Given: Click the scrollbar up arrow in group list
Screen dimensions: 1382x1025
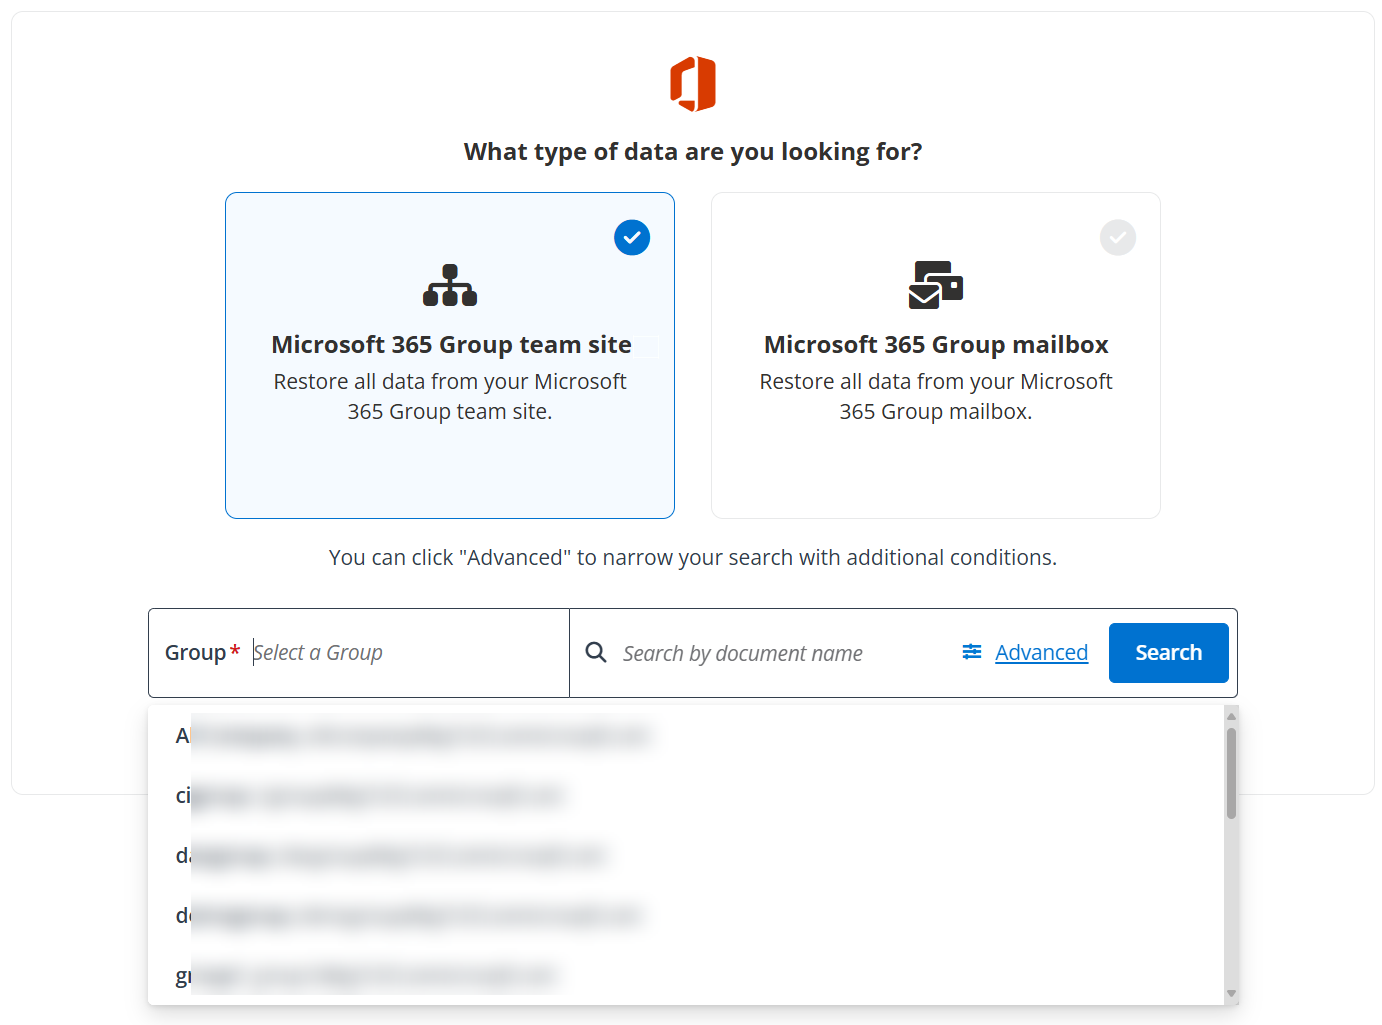Looking at the screenshot, I should [1231, 716].
